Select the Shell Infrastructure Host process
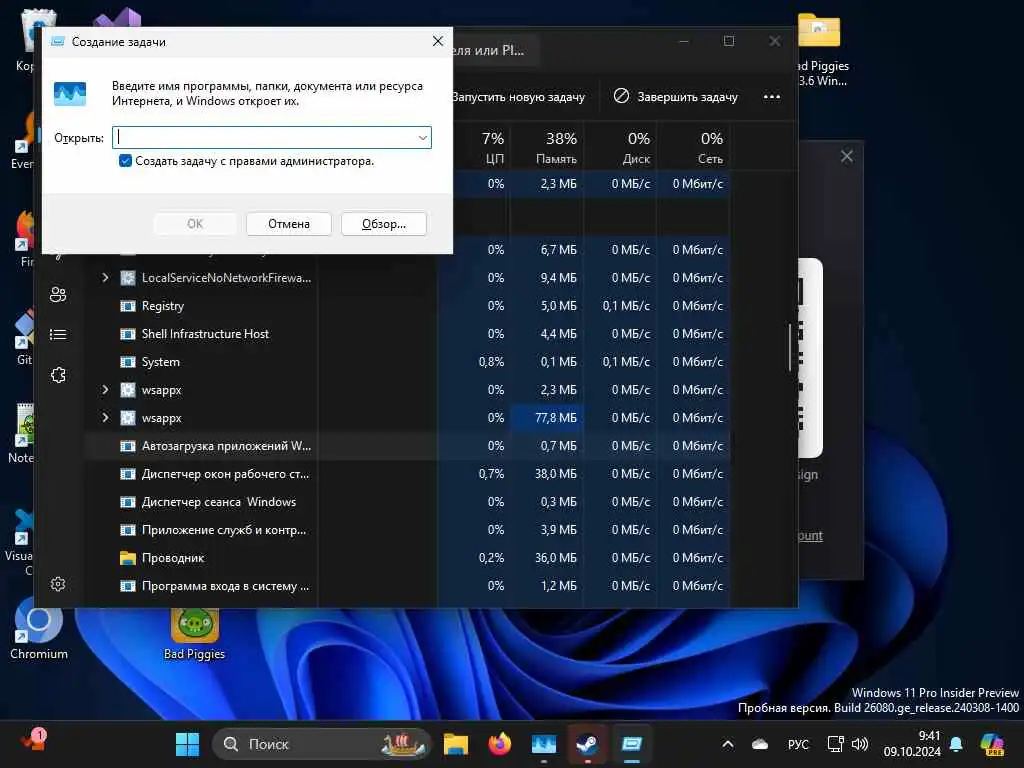Image resolution: width=1024 pixels, height=768 pixels. click(x=408, y=334)
